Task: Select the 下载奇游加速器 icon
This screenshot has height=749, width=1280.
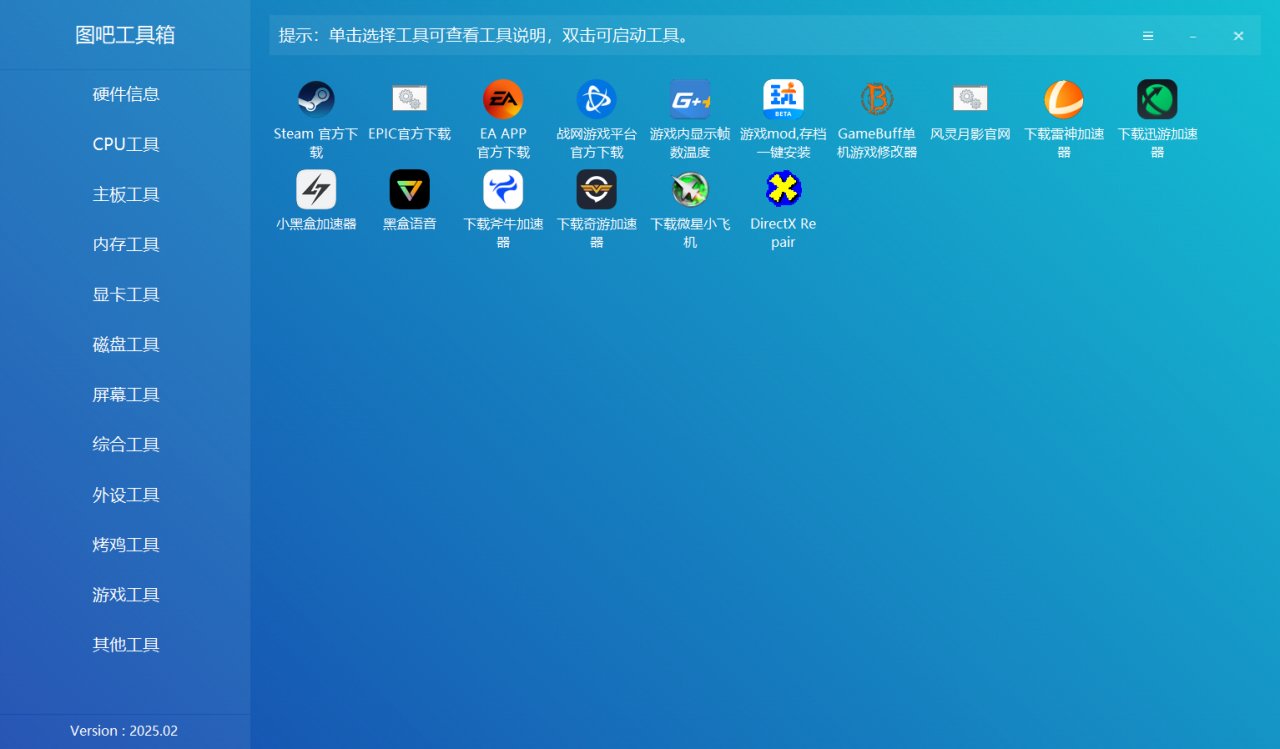Action: click(596, 189)
